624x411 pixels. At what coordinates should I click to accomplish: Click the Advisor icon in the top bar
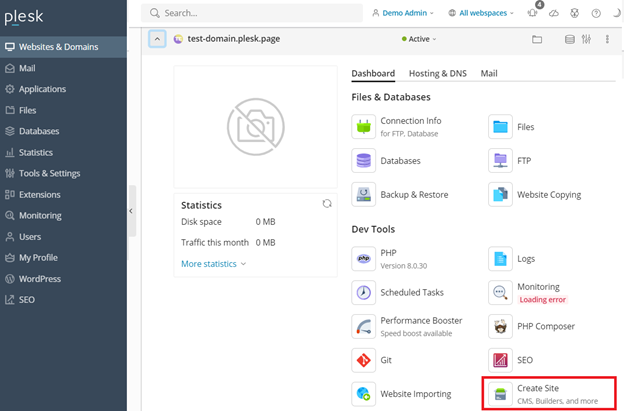574,13
